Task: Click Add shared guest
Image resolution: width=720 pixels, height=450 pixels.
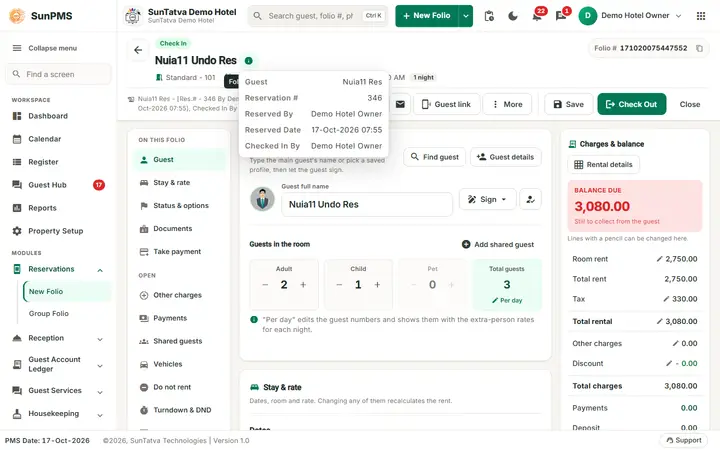Action: (x=498, y=244)
